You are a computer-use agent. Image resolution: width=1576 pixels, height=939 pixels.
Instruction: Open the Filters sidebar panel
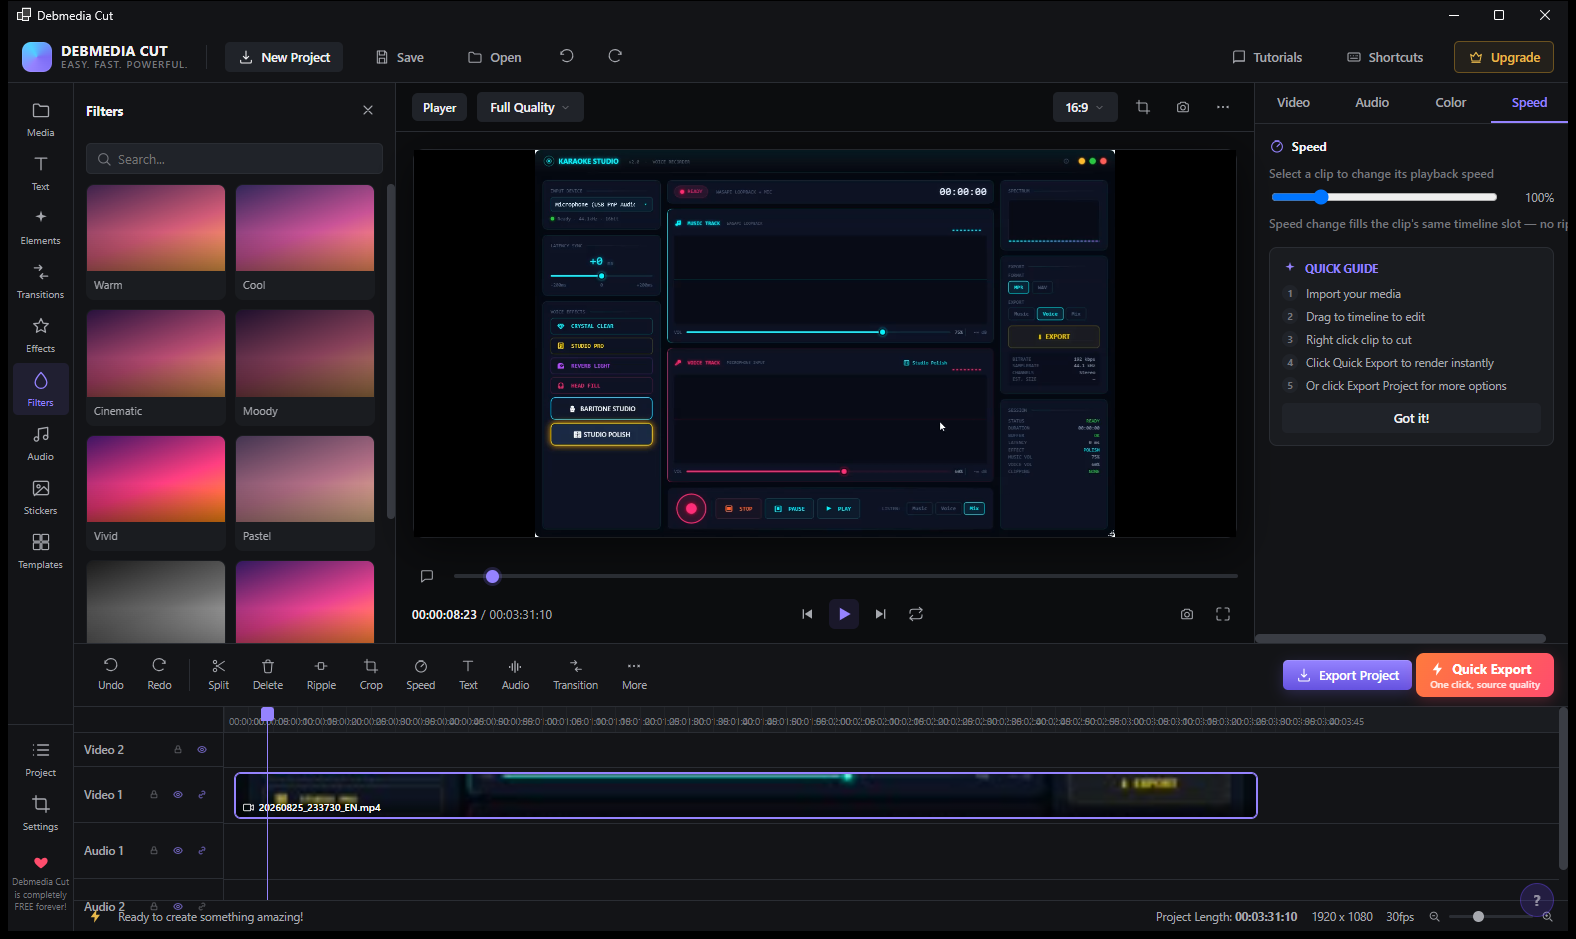(40, 389)
